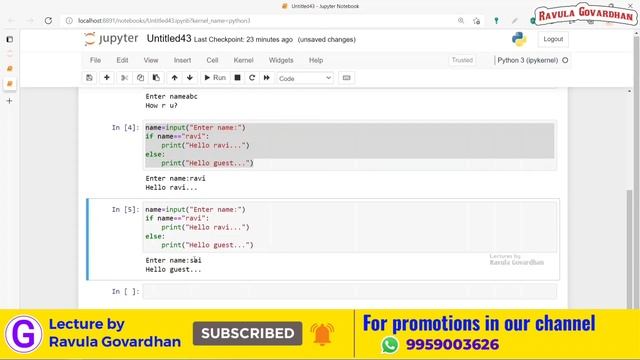The image size is (640, 360).
Task: Click the WhatsApp icon in banner
Action: 390,344
